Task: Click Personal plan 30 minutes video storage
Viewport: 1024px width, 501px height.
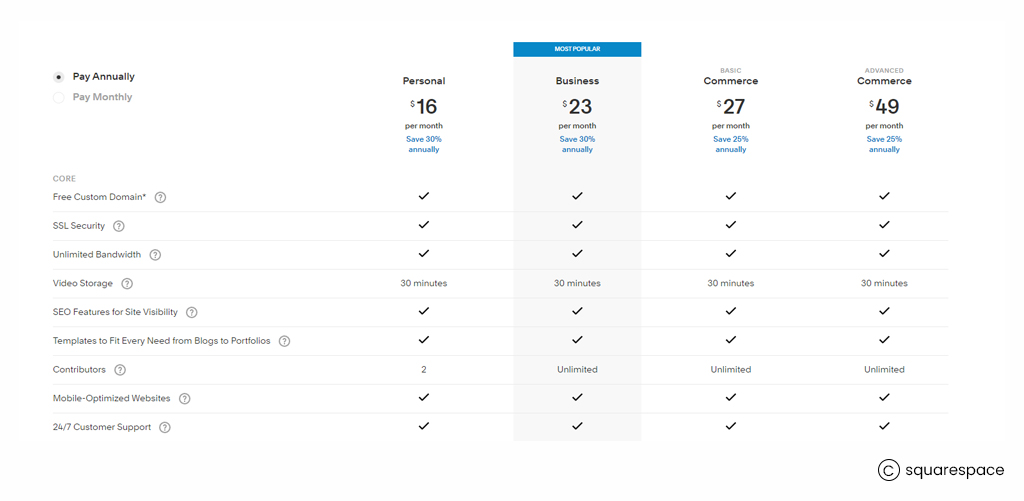Action: [x=424, y=283]
